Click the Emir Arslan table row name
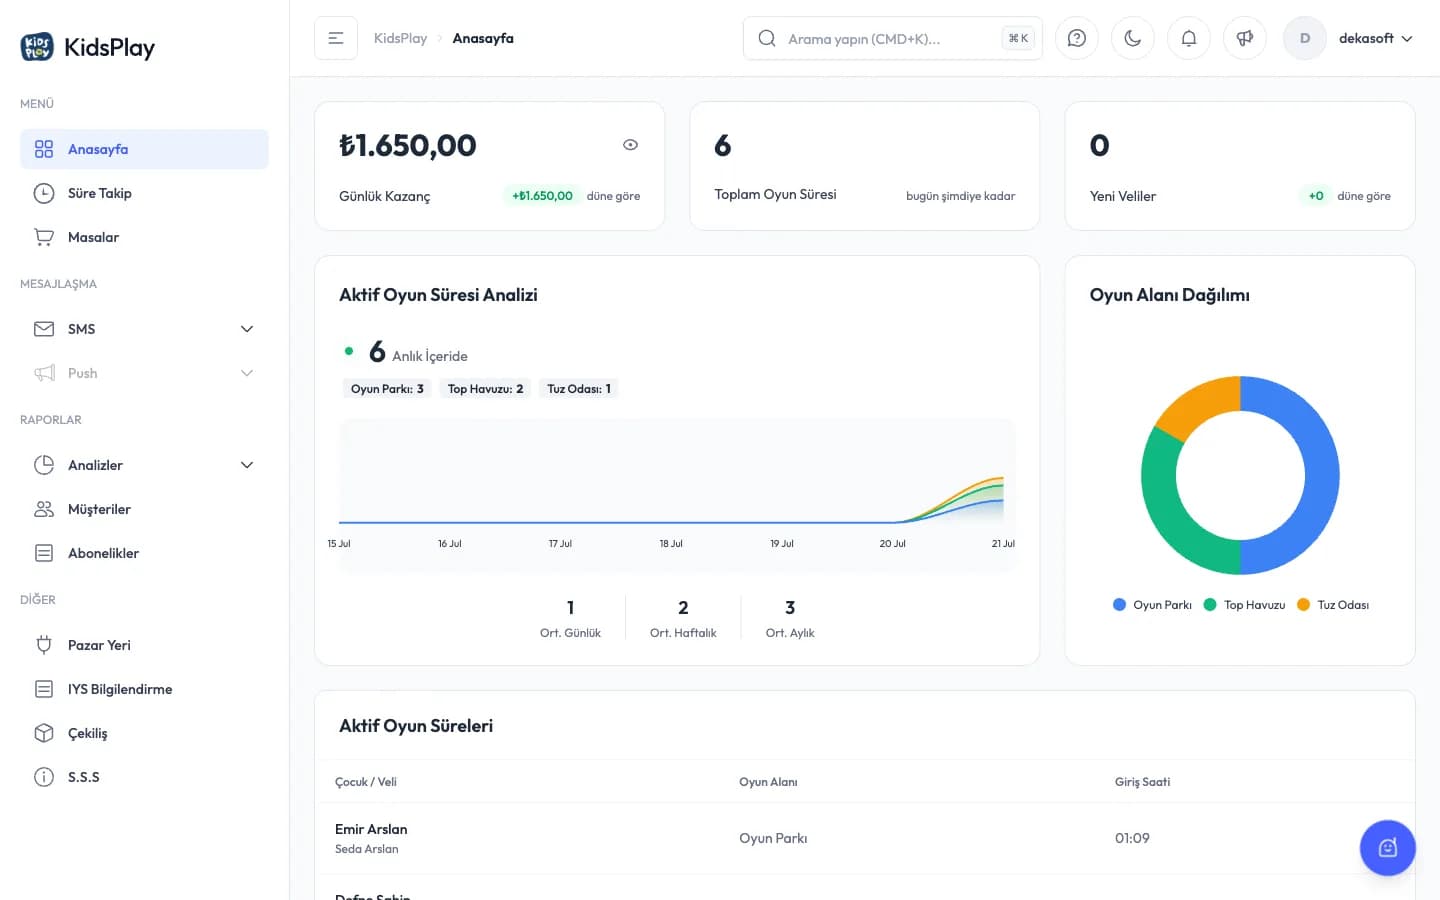Viewport: 1440px width, 900px height. [371, 829]
